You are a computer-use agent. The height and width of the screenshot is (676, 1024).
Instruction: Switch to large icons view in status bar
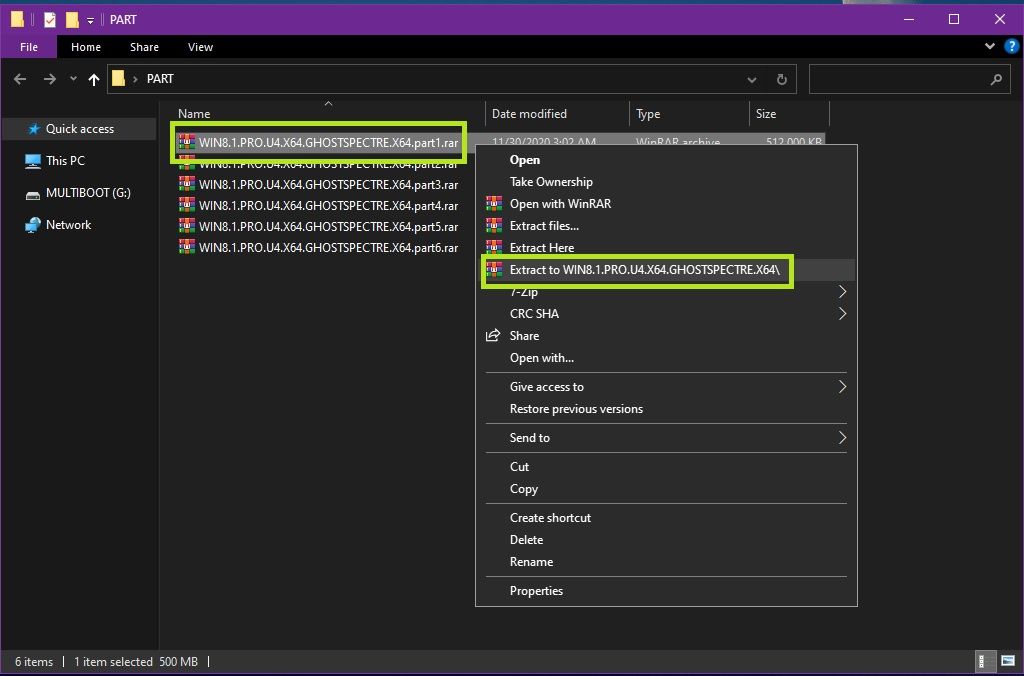point(1007,661)
